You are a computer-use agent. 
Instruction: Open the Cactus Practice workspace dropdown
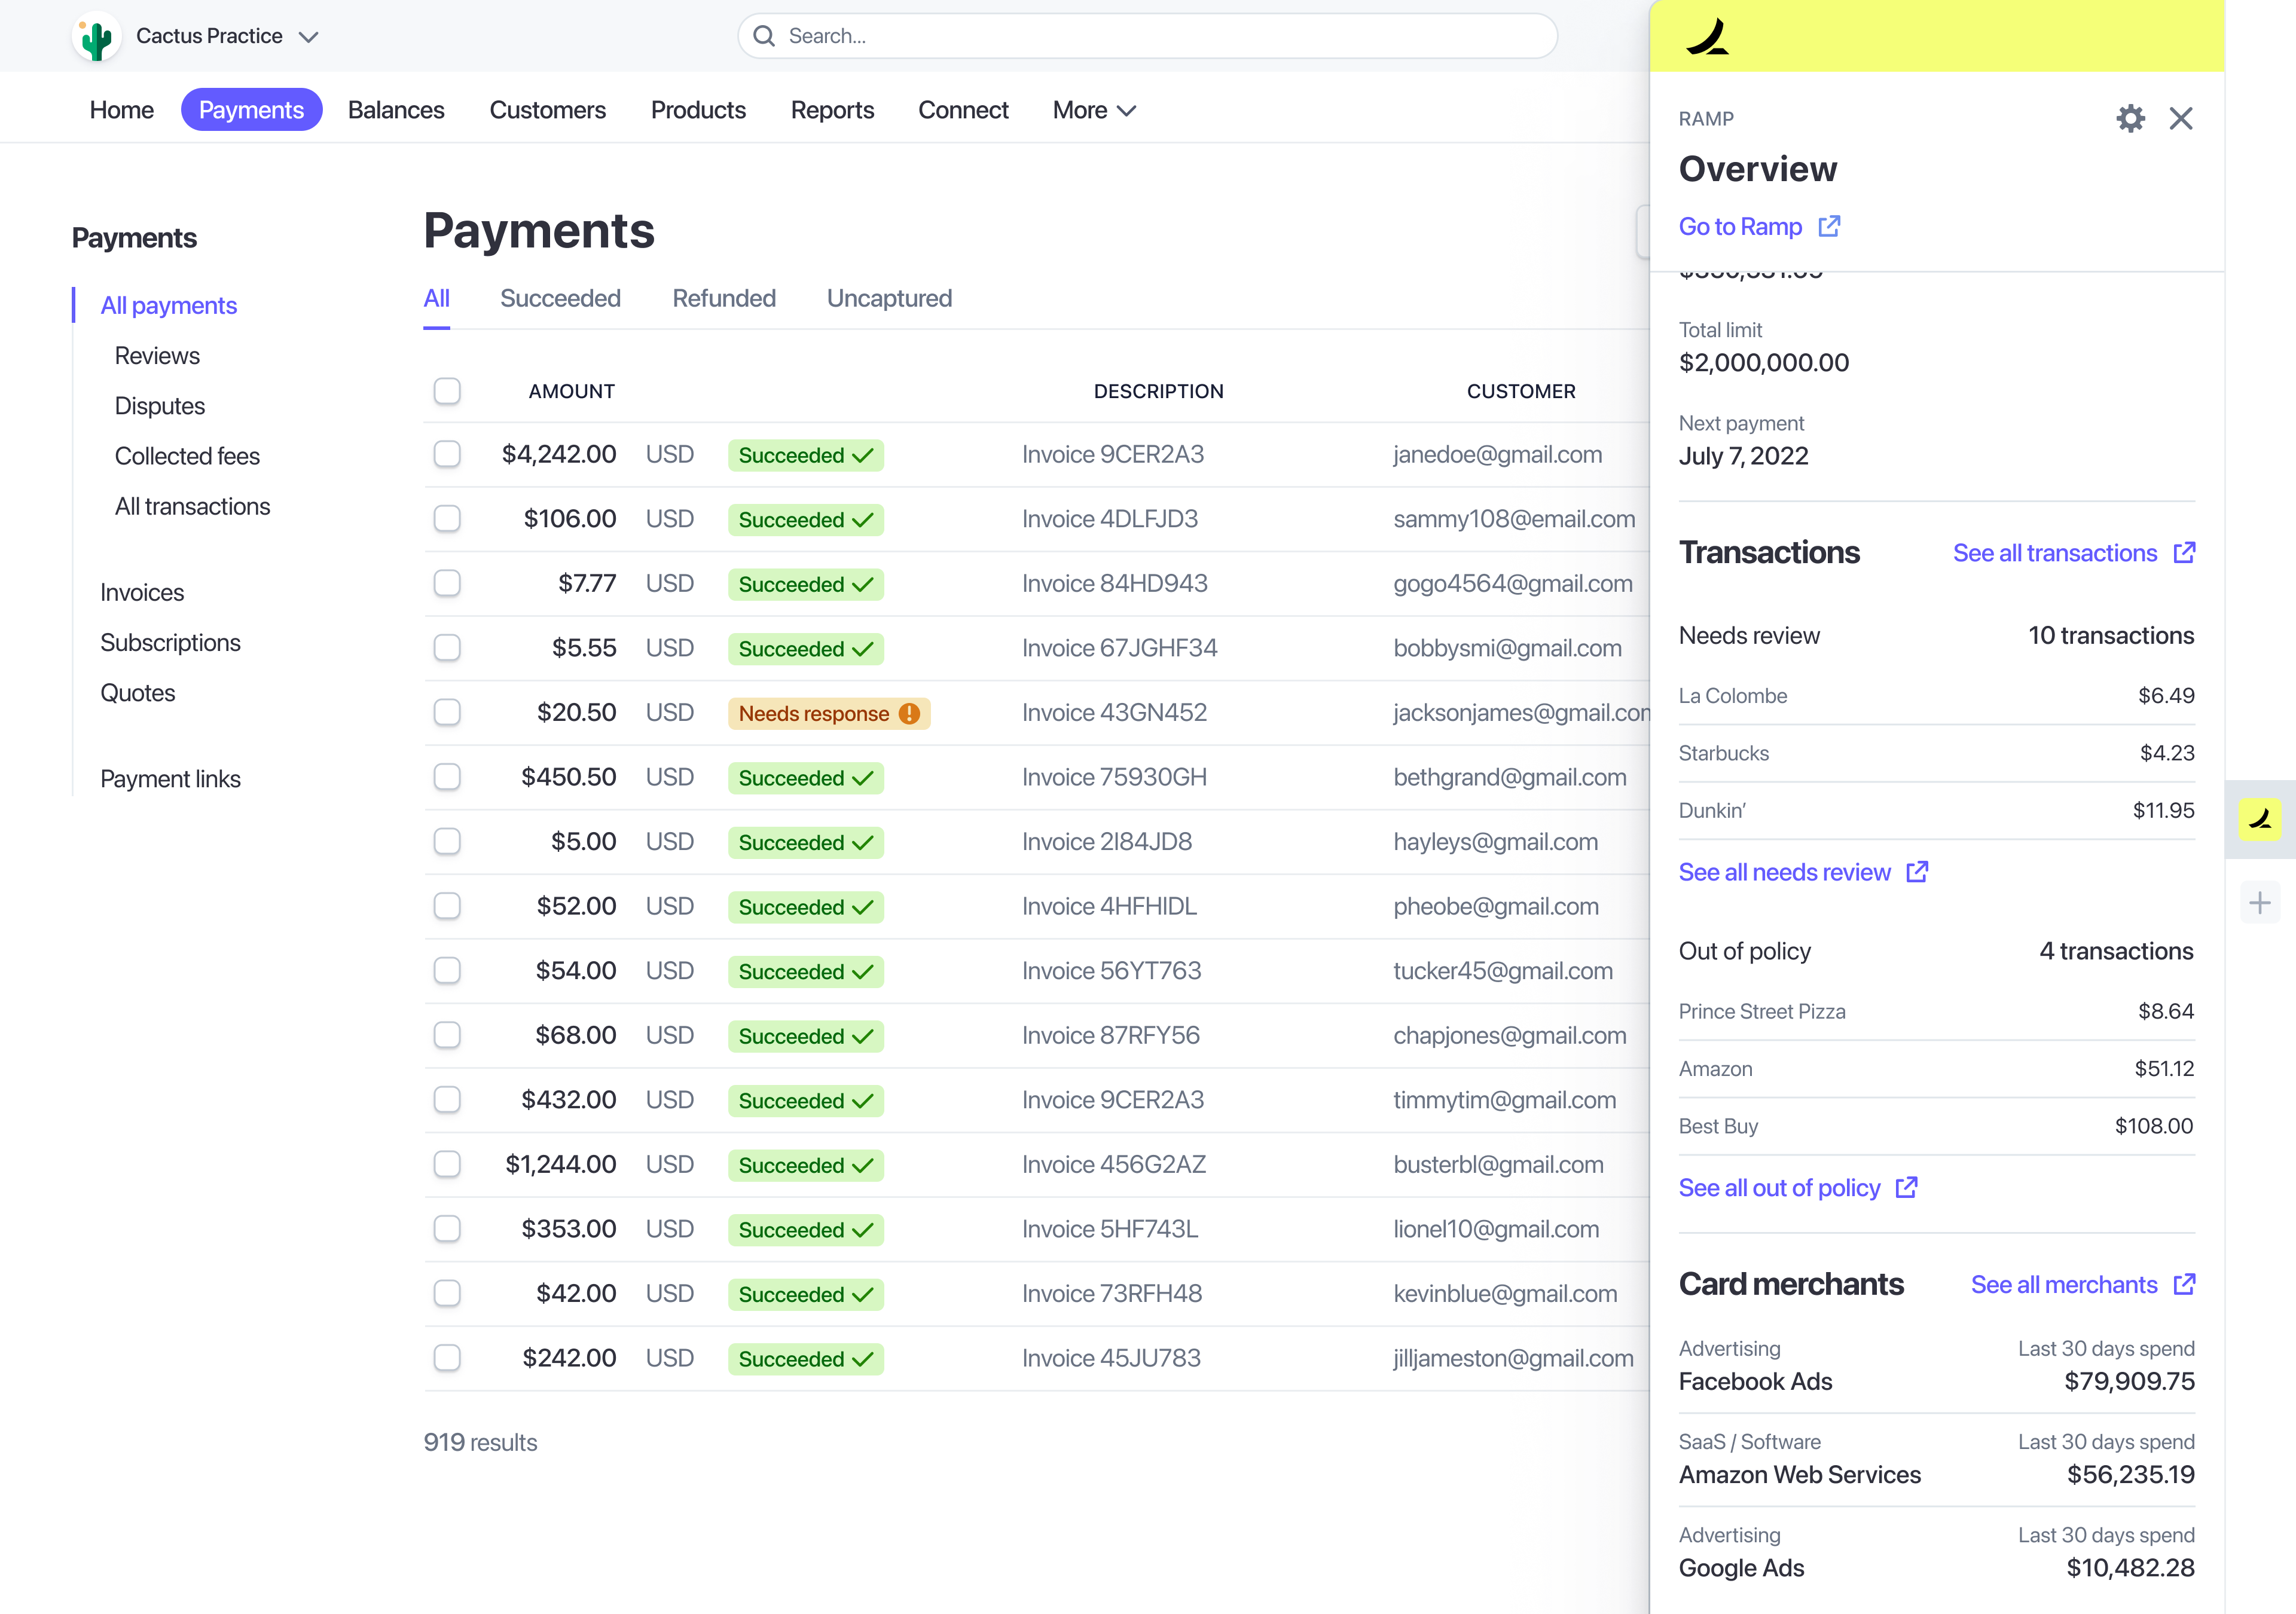click(x=309, y=36)
